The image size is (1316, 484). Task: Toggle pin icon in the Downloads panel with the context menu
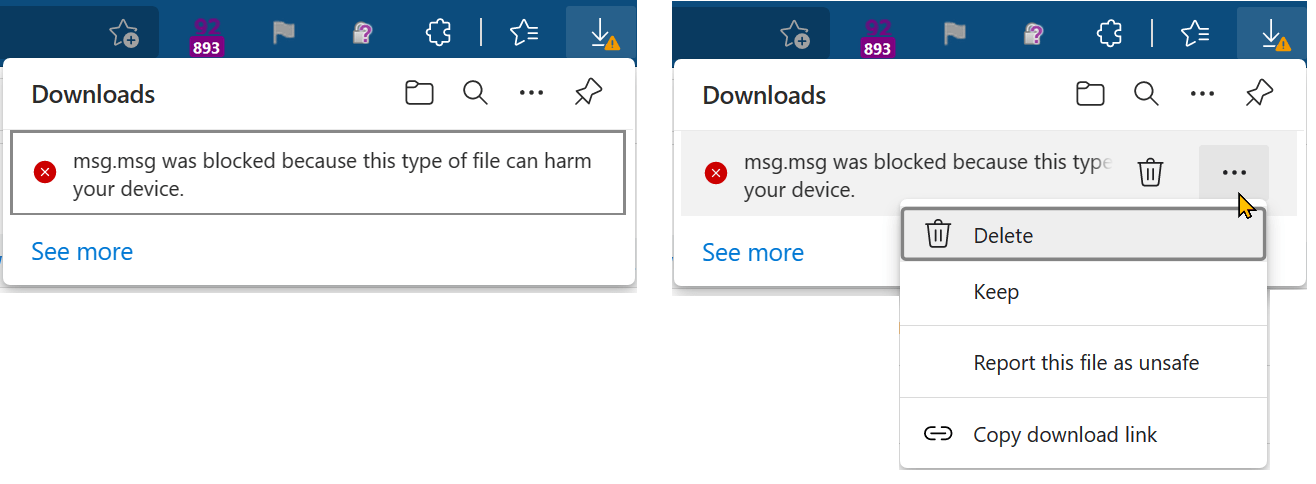(1259, 94)
